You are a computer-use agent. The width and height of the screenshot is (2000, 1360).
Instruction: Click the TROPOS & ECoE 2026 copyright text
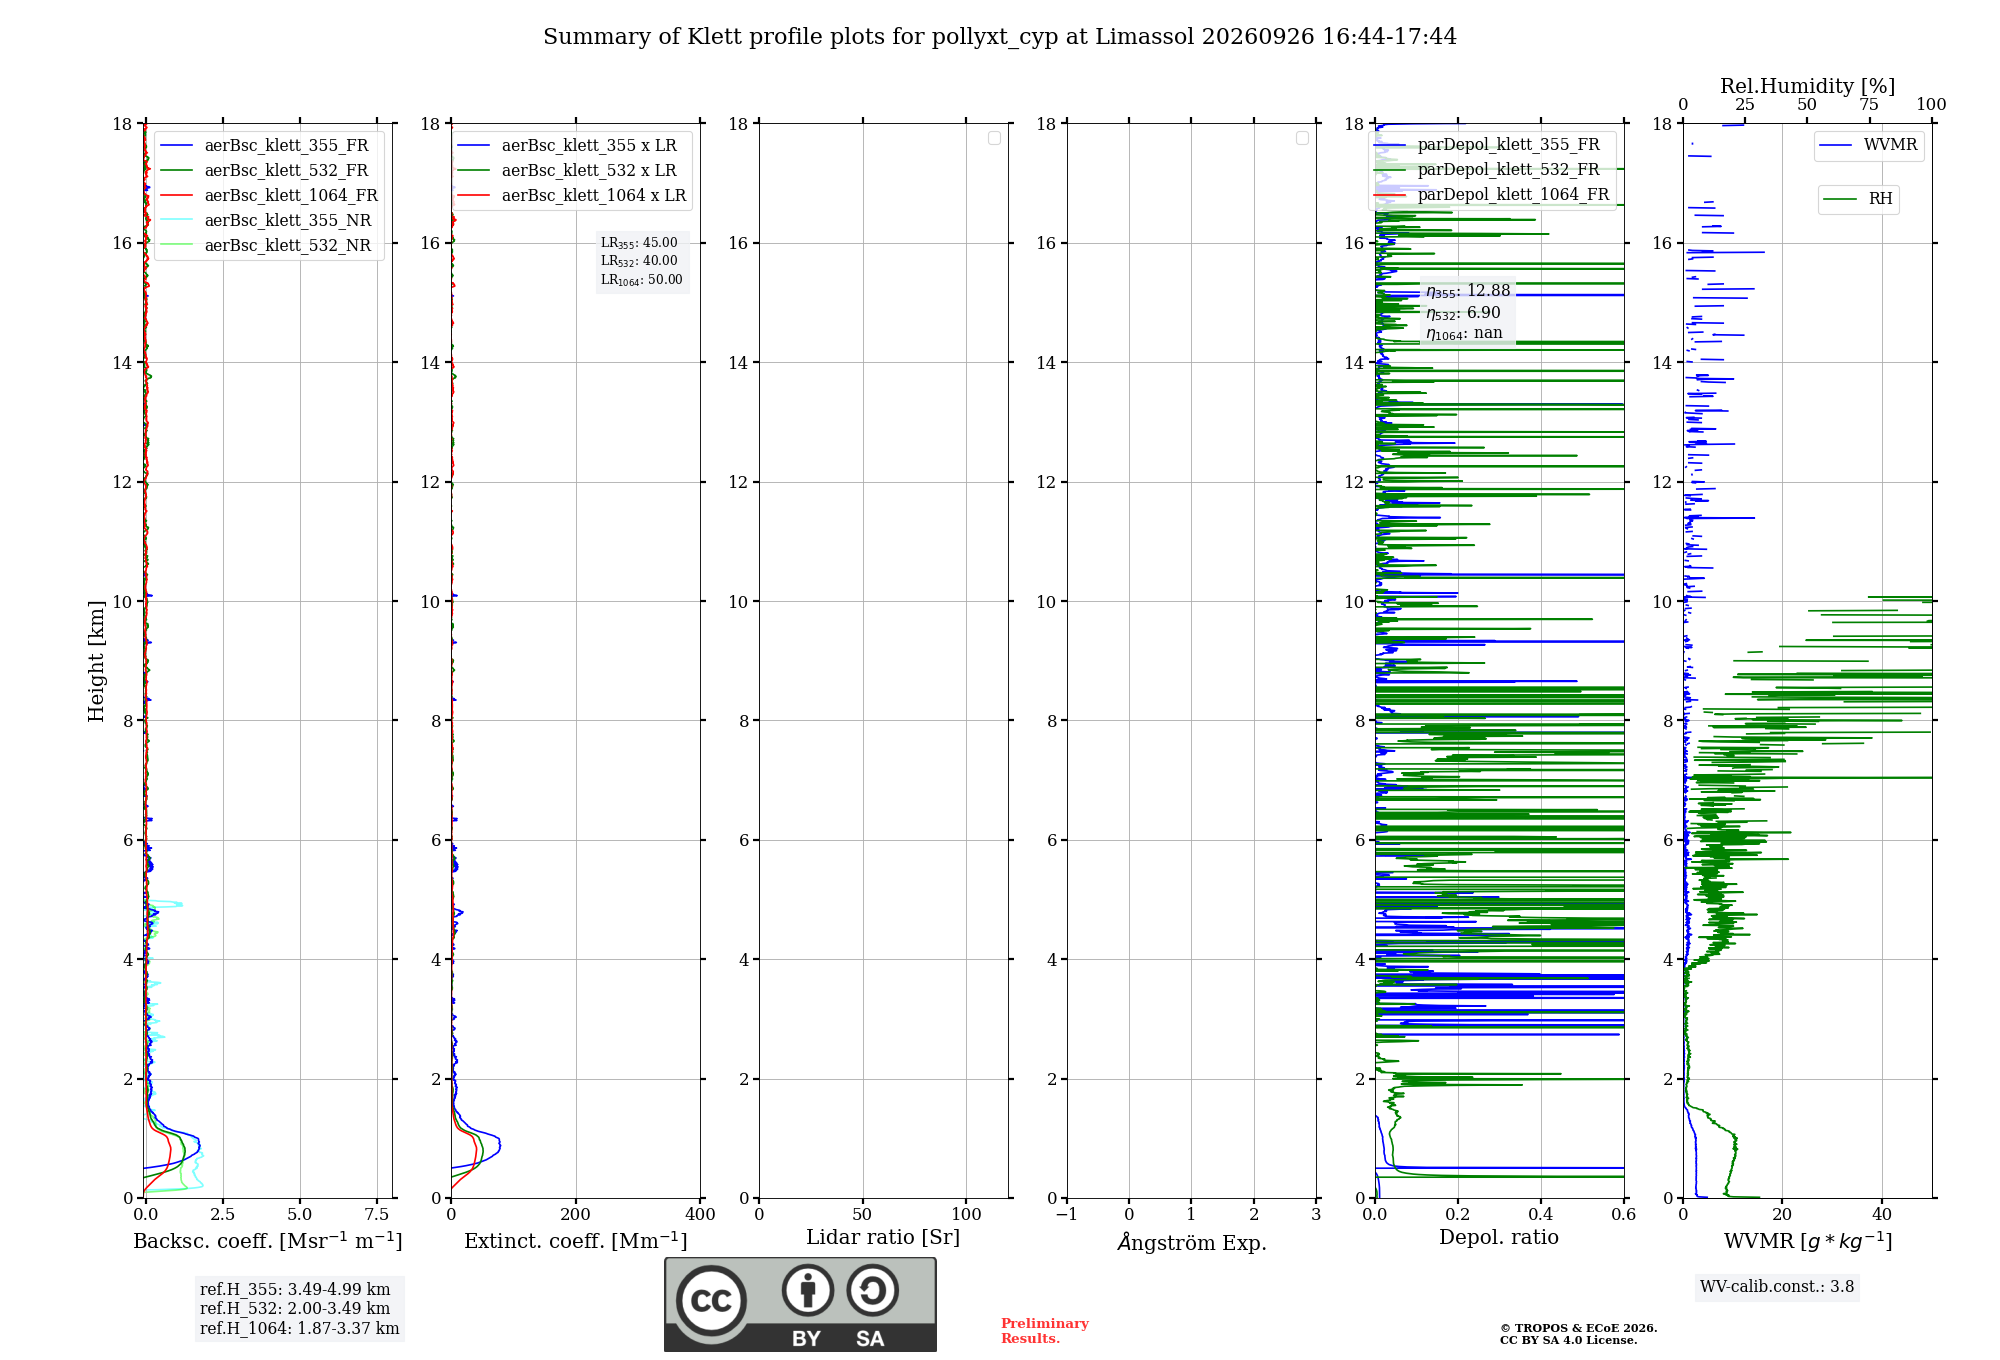1578,1328
